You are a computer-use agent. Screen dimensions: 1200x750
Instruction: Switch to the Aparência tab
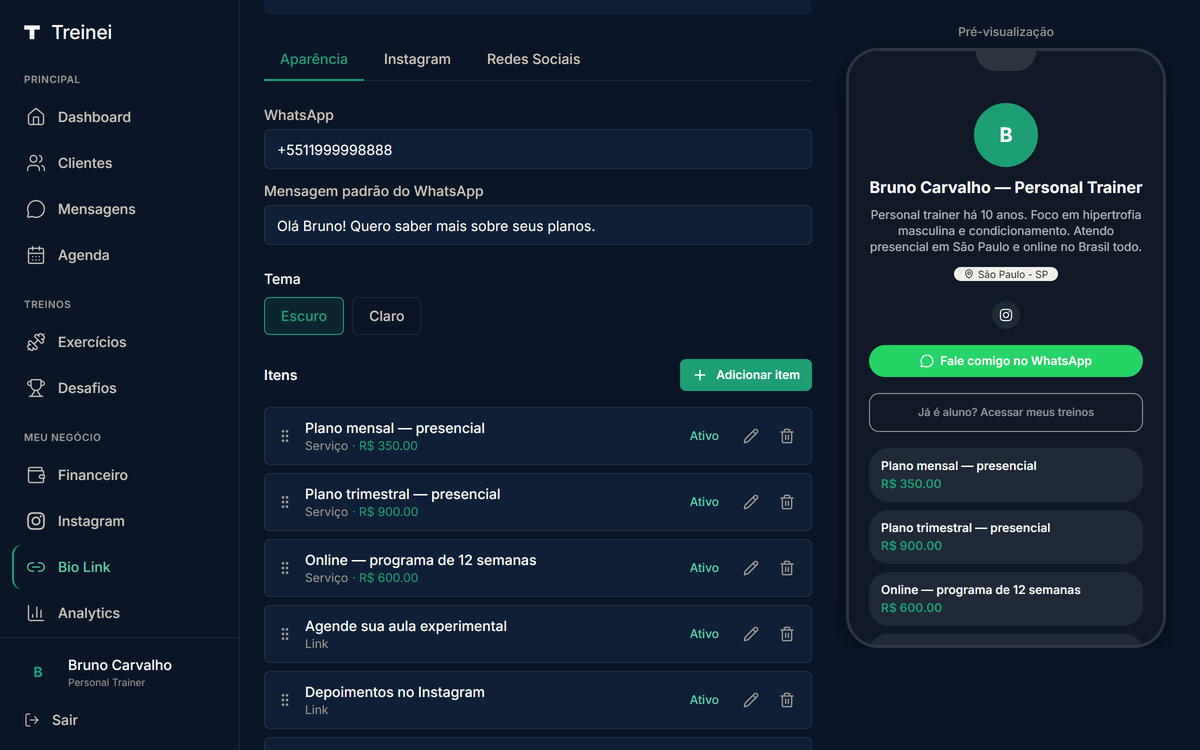[314, 59]
